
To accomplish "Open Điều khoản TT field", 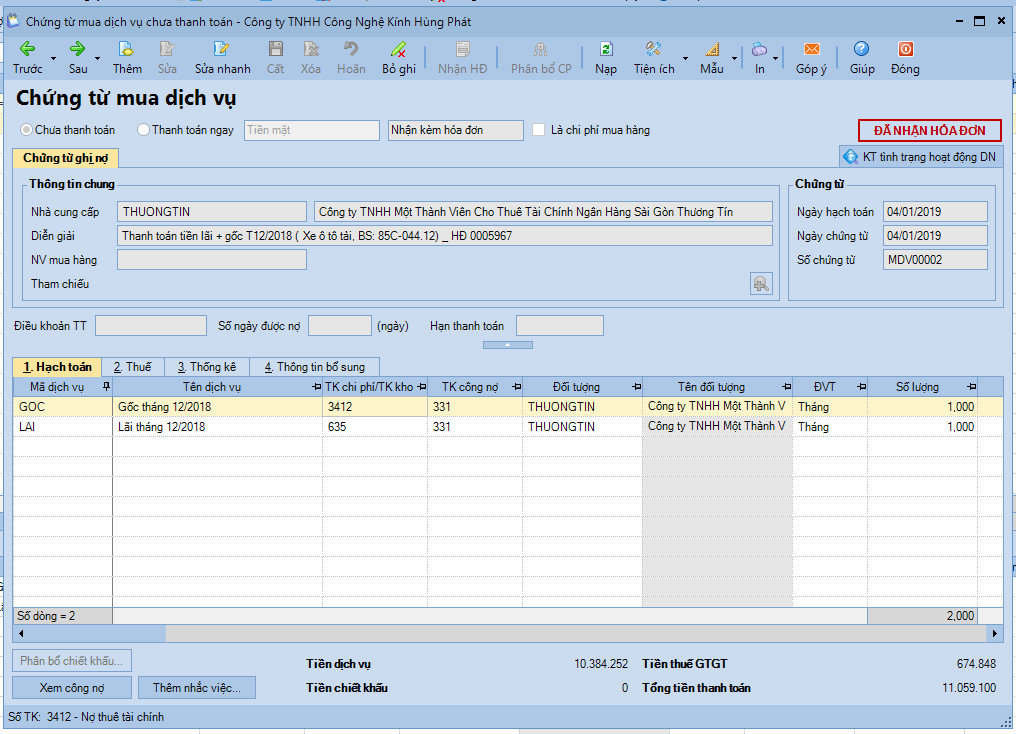I will point(150,325).
